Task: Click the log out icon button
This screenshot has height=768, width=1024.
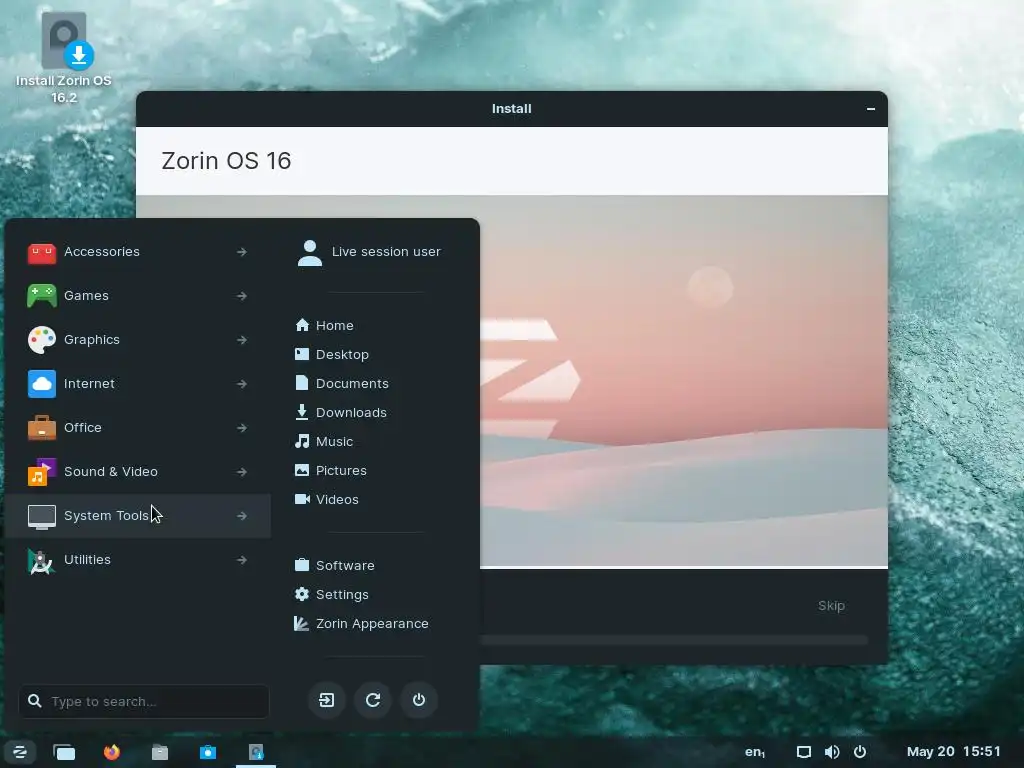Action: (327, 700)
